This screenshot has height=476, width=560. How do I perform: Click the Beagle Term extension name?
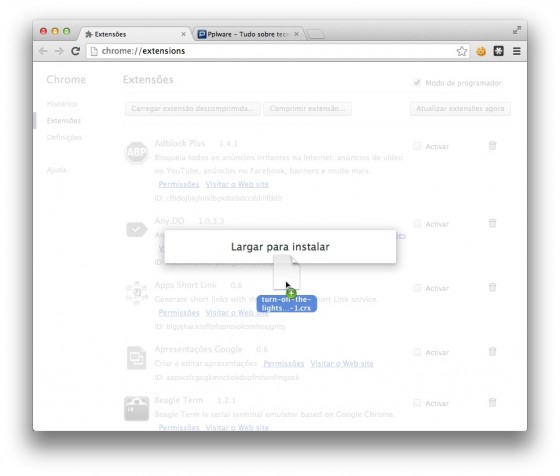[x=179, y=400]
